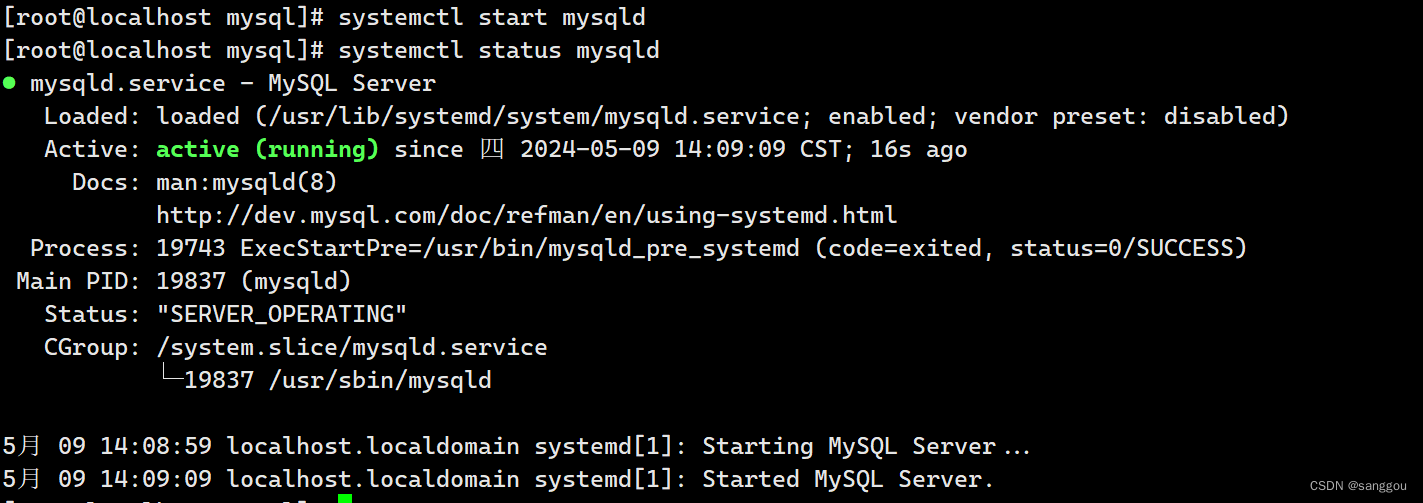
Task: Click the green terminal cursor block
Action: pyautogui.click(x=345, y=498)
